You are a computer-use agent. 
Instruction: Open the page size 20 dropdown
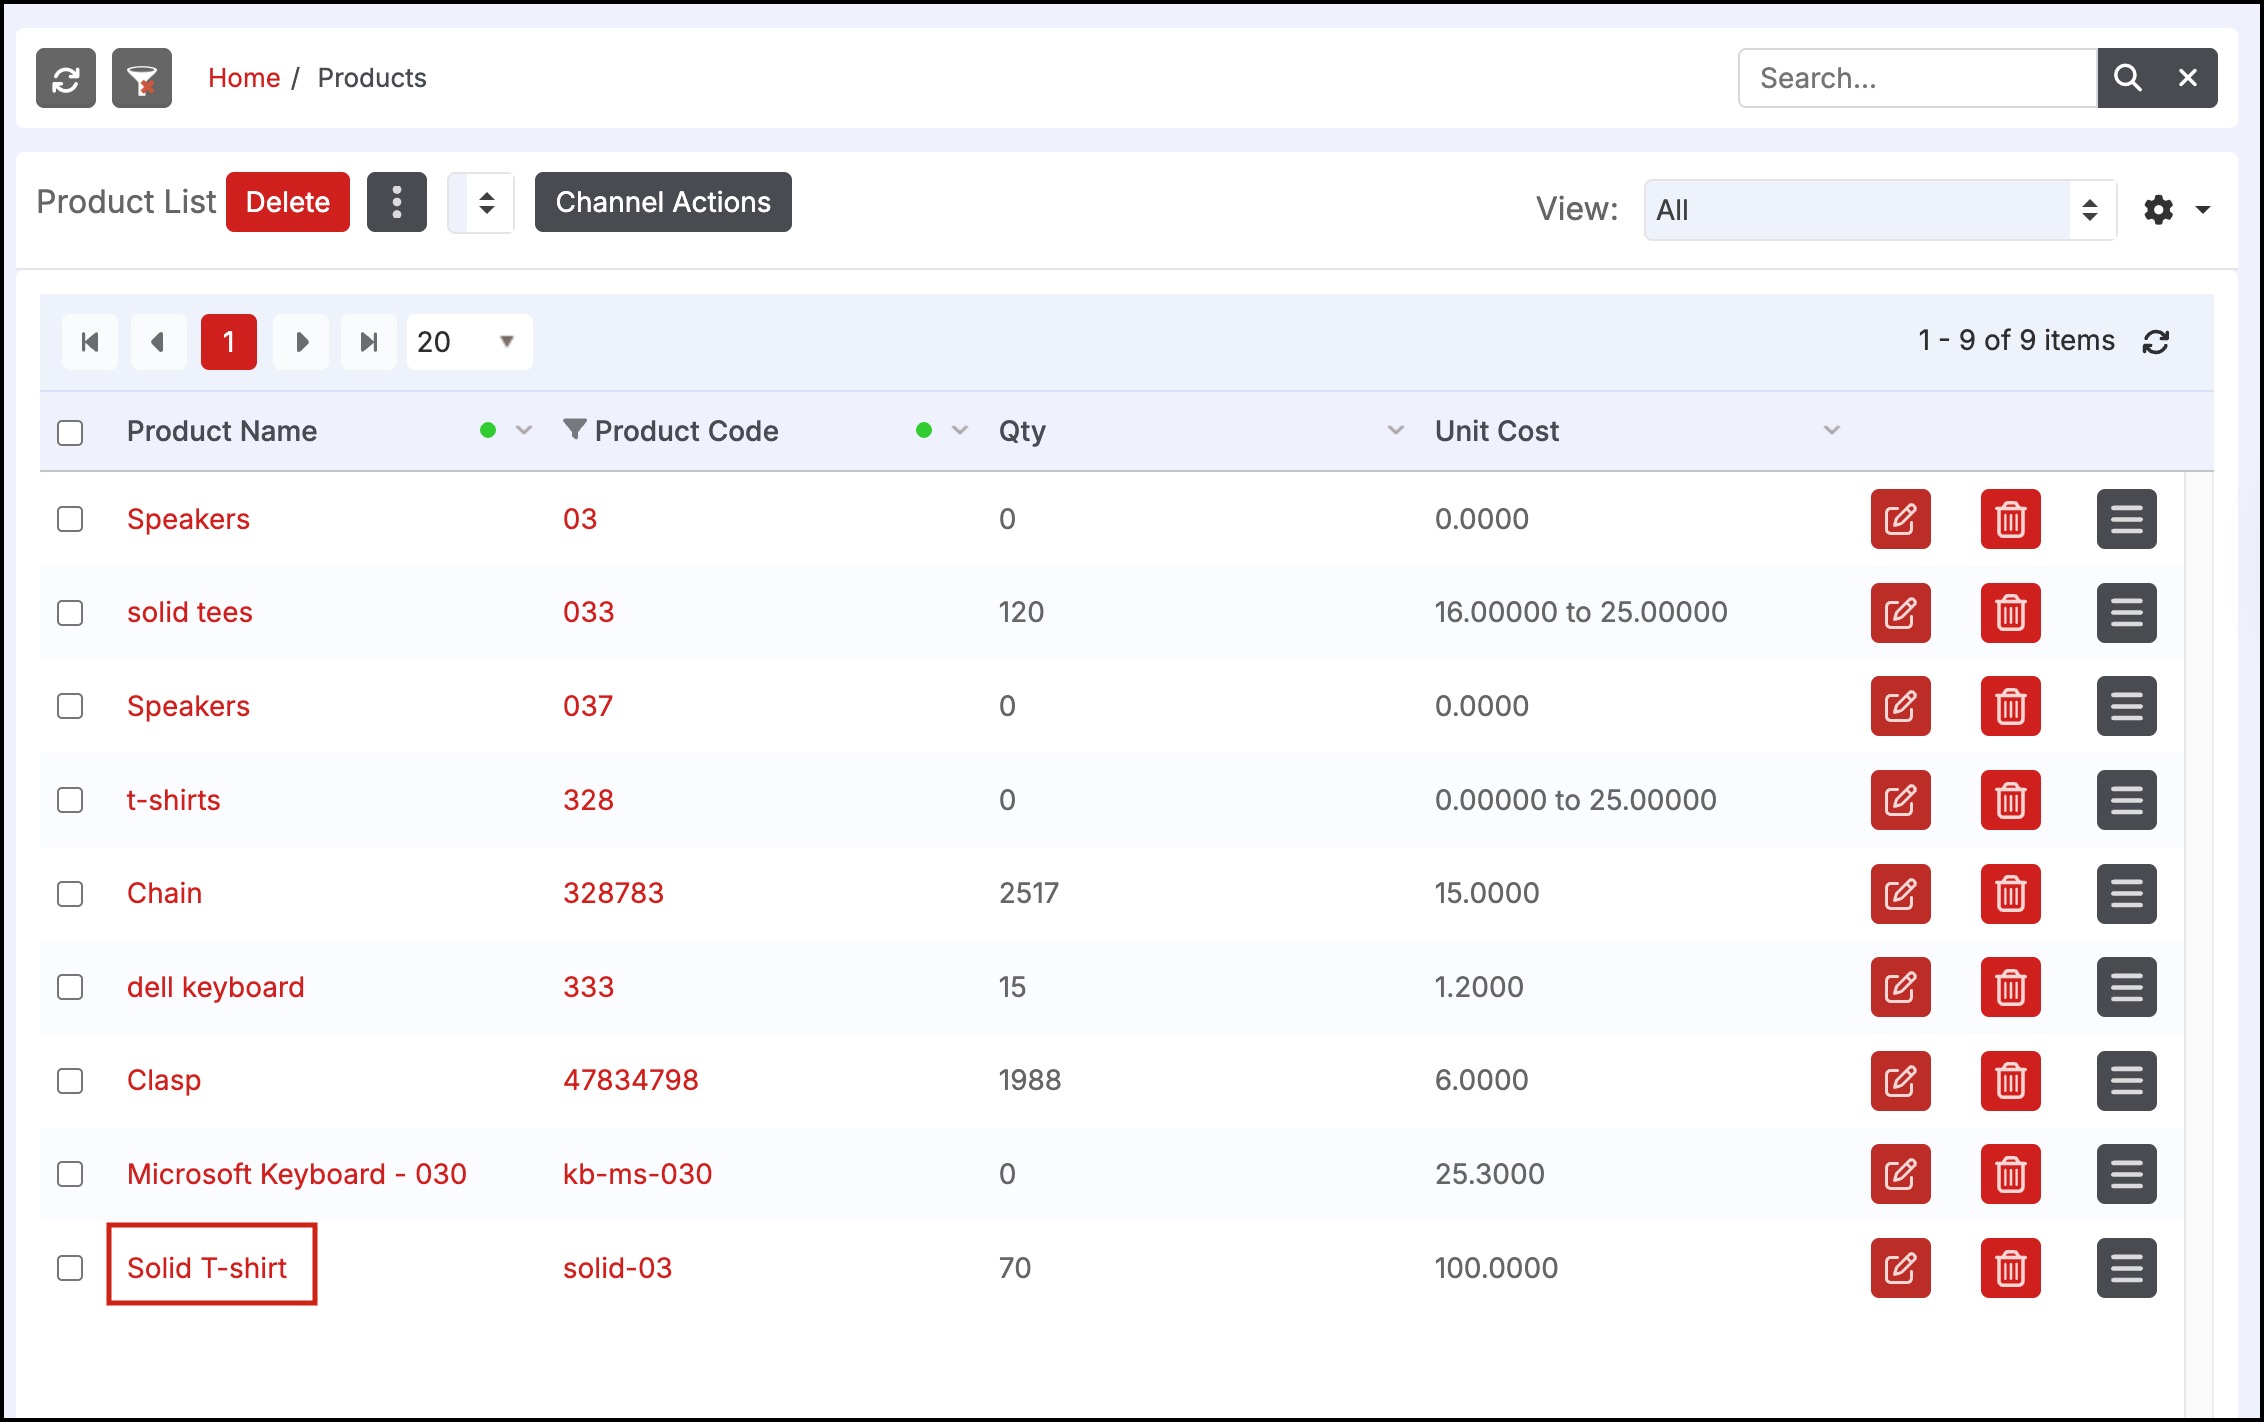pyautogui.click(x=469, y=342)
